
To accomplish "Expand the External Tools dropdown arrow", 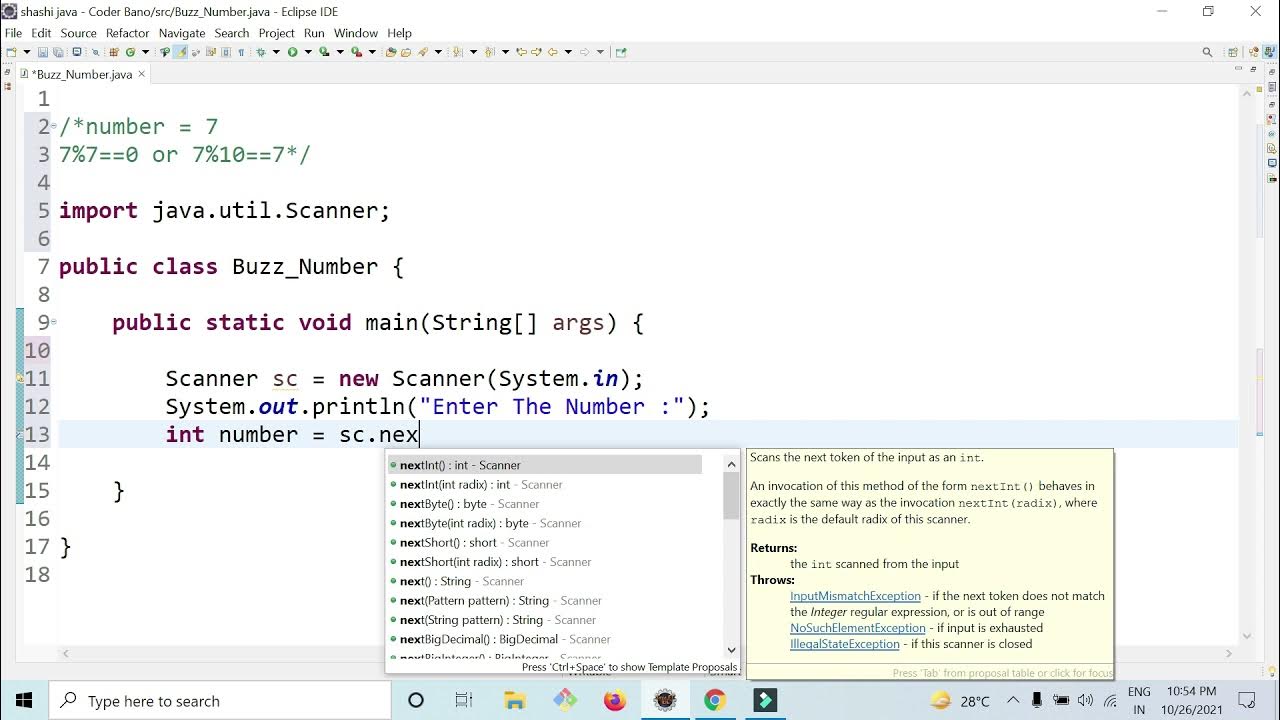I will [372, 52].
